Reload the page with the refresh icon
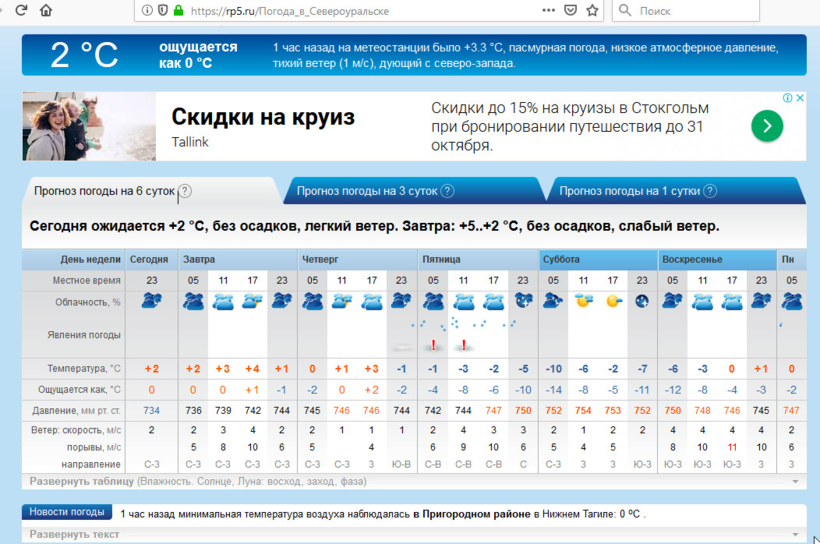This screenshot has width=820, height=544. [x=20, y=11]
